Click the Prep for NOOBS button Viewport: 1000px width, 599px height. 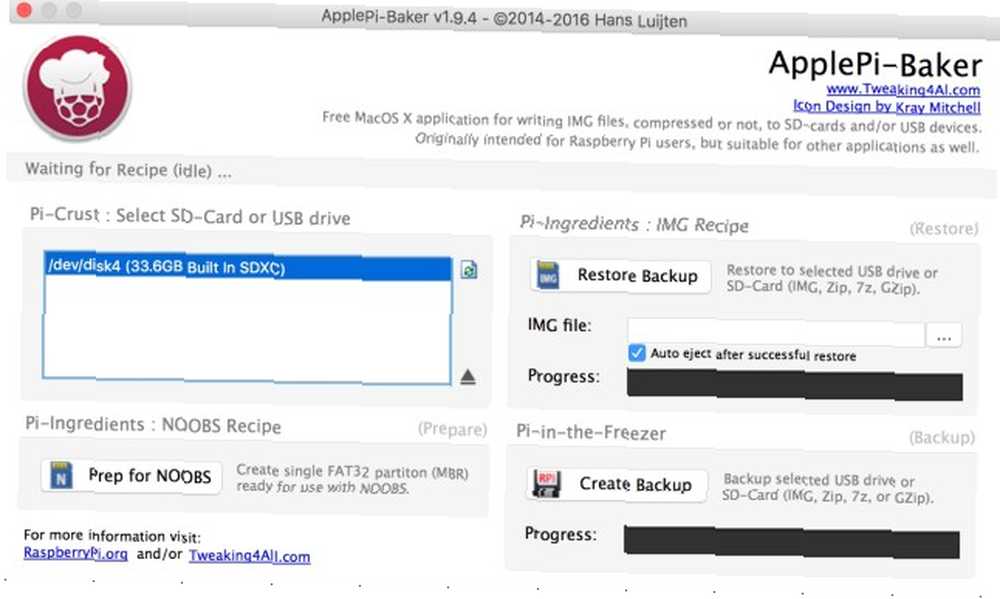[x=131, y=476]
